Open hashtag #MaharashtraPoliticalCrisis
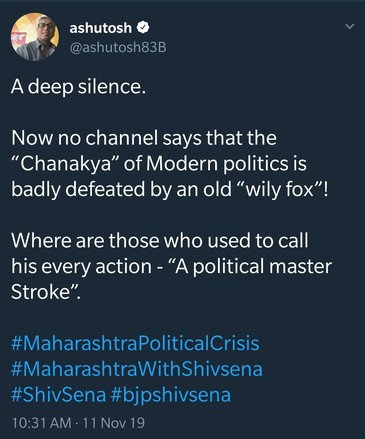The image size is (365, 439). click(x=135, y=343)
